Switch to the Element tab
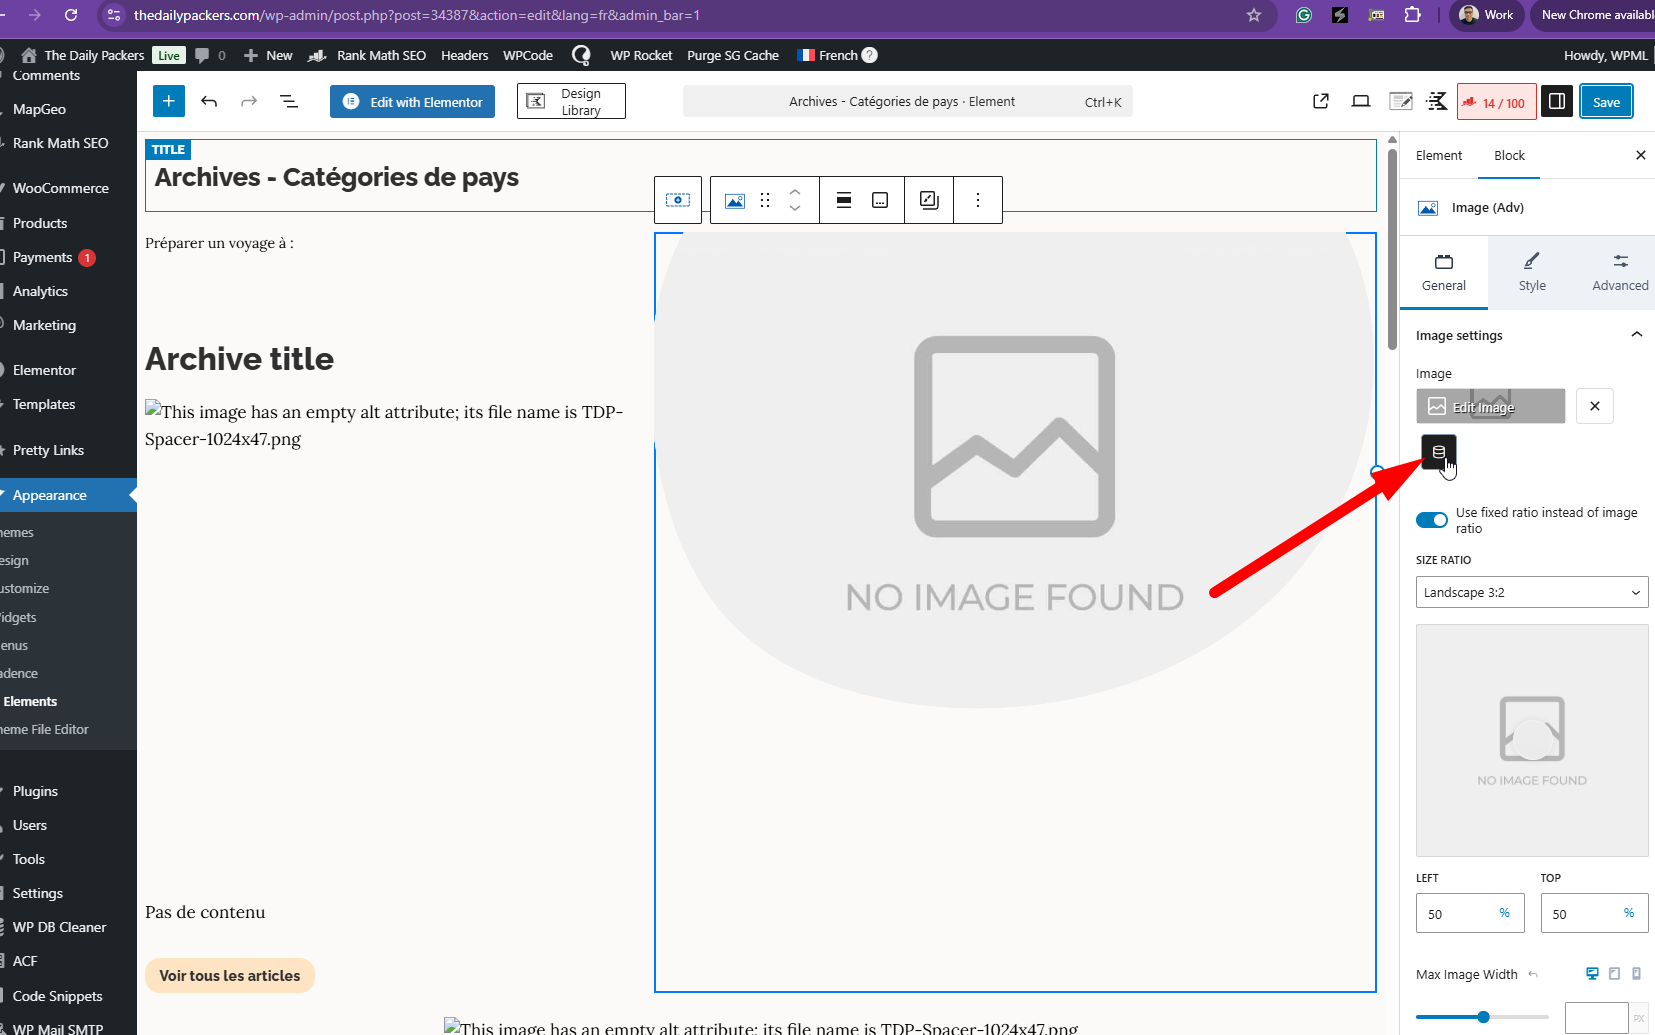Image resolution: width=1655 pixels, height=1035 pixels. [1438, 155]
